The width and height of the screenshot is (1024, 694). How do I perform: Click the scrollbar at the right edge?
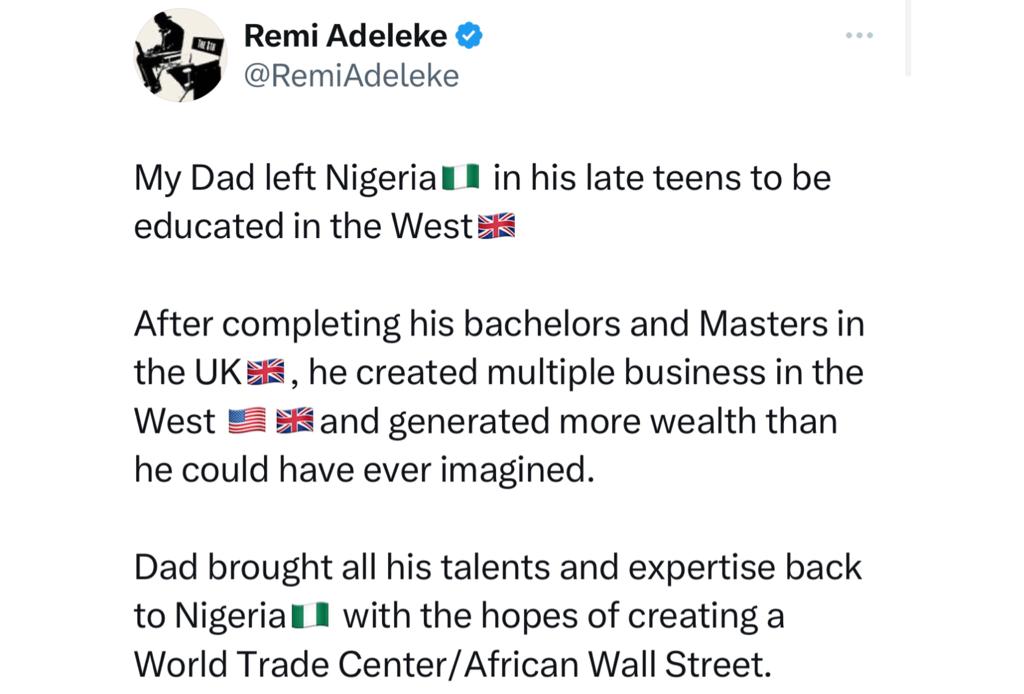tap(907, 40)
